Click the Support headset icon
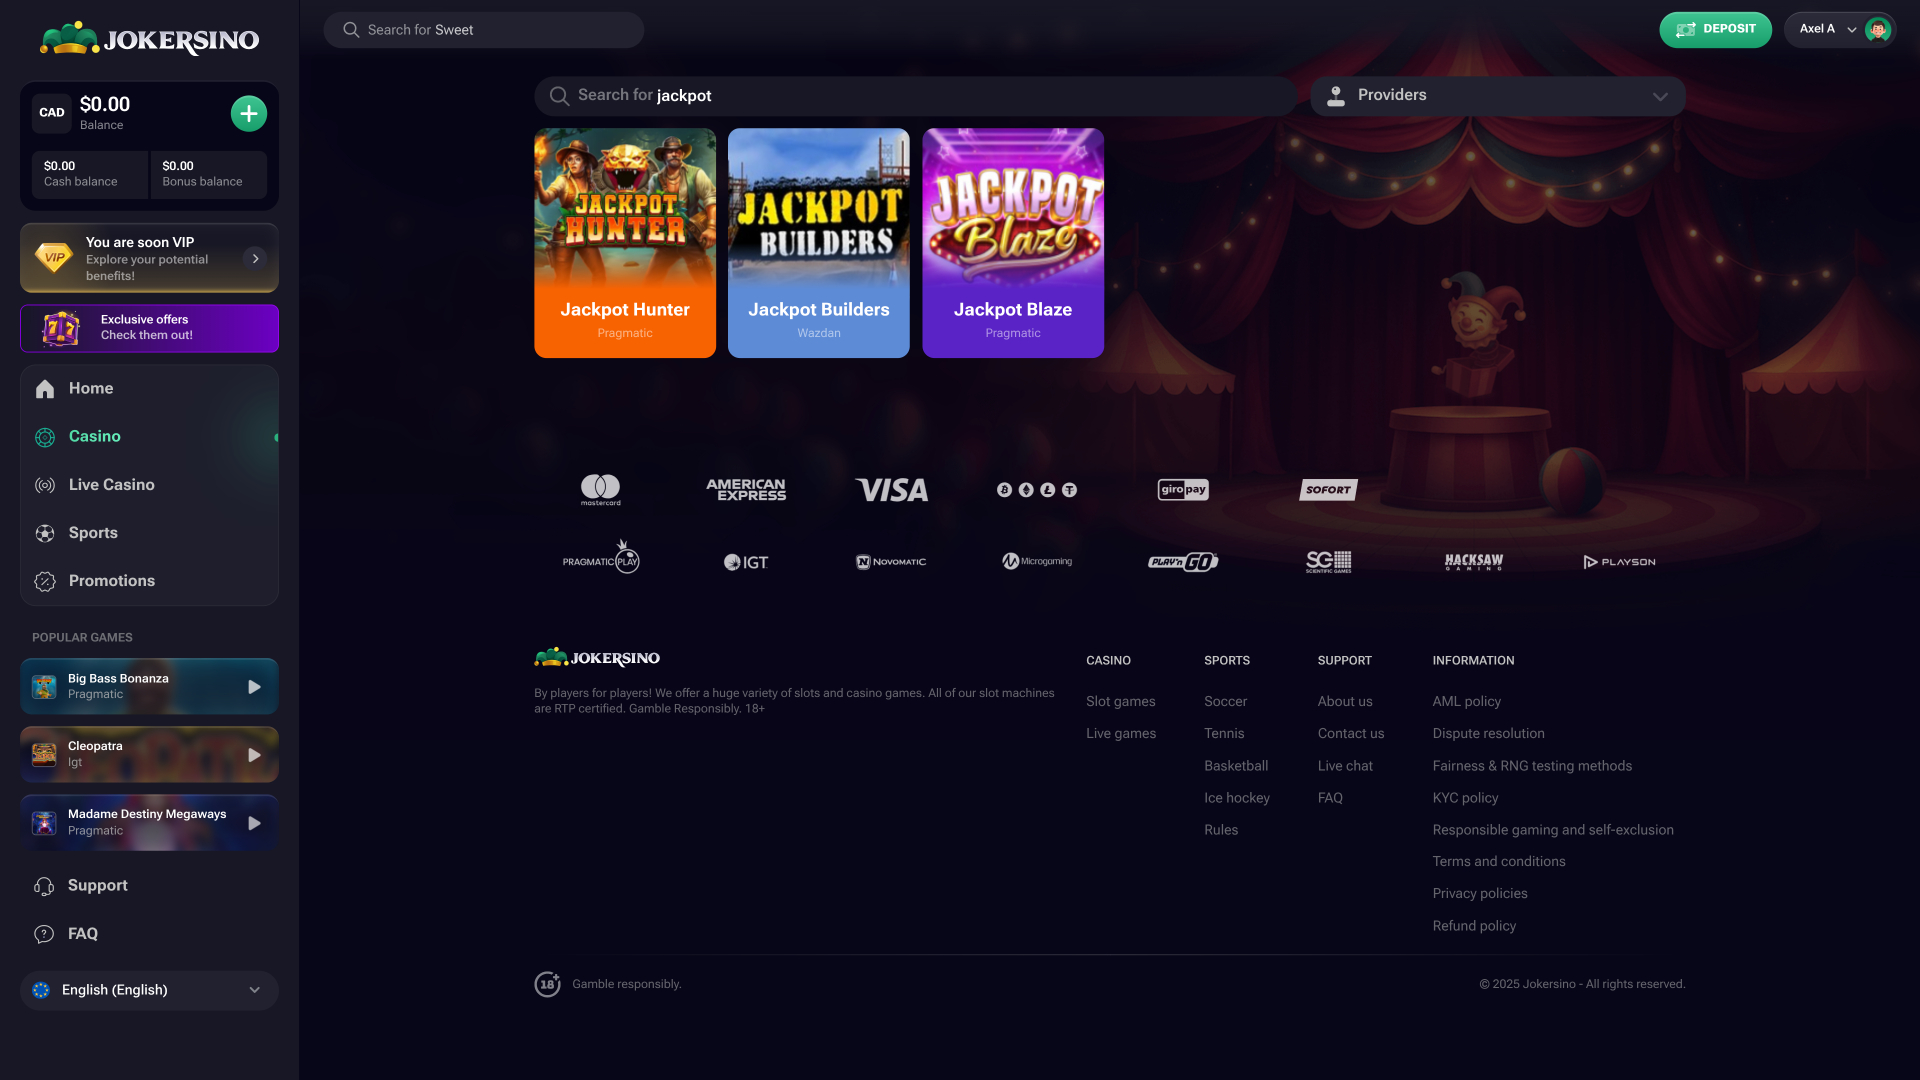1920x1080 pixels. tap(45, 886)
